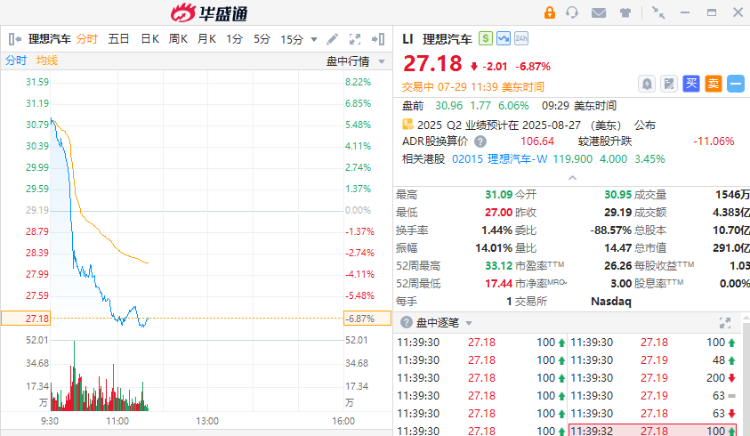The image size is (750, 436).
Task: Switch to 15分 chart tab
Action: 292,39
